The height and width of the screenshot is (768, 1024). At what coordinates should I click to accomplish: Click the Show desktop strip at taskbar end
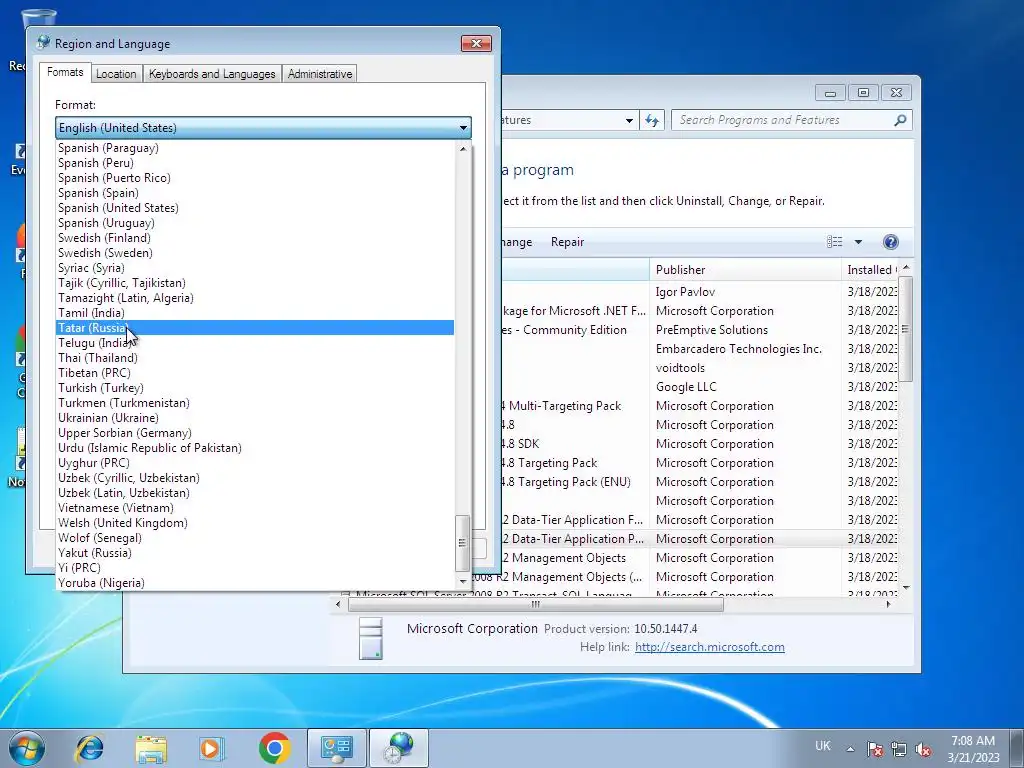(1018, 748)
